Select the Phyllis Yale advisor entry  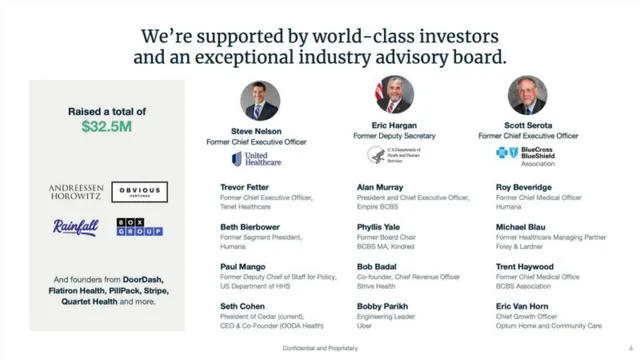pyautogui.click(x=386, y=237)
